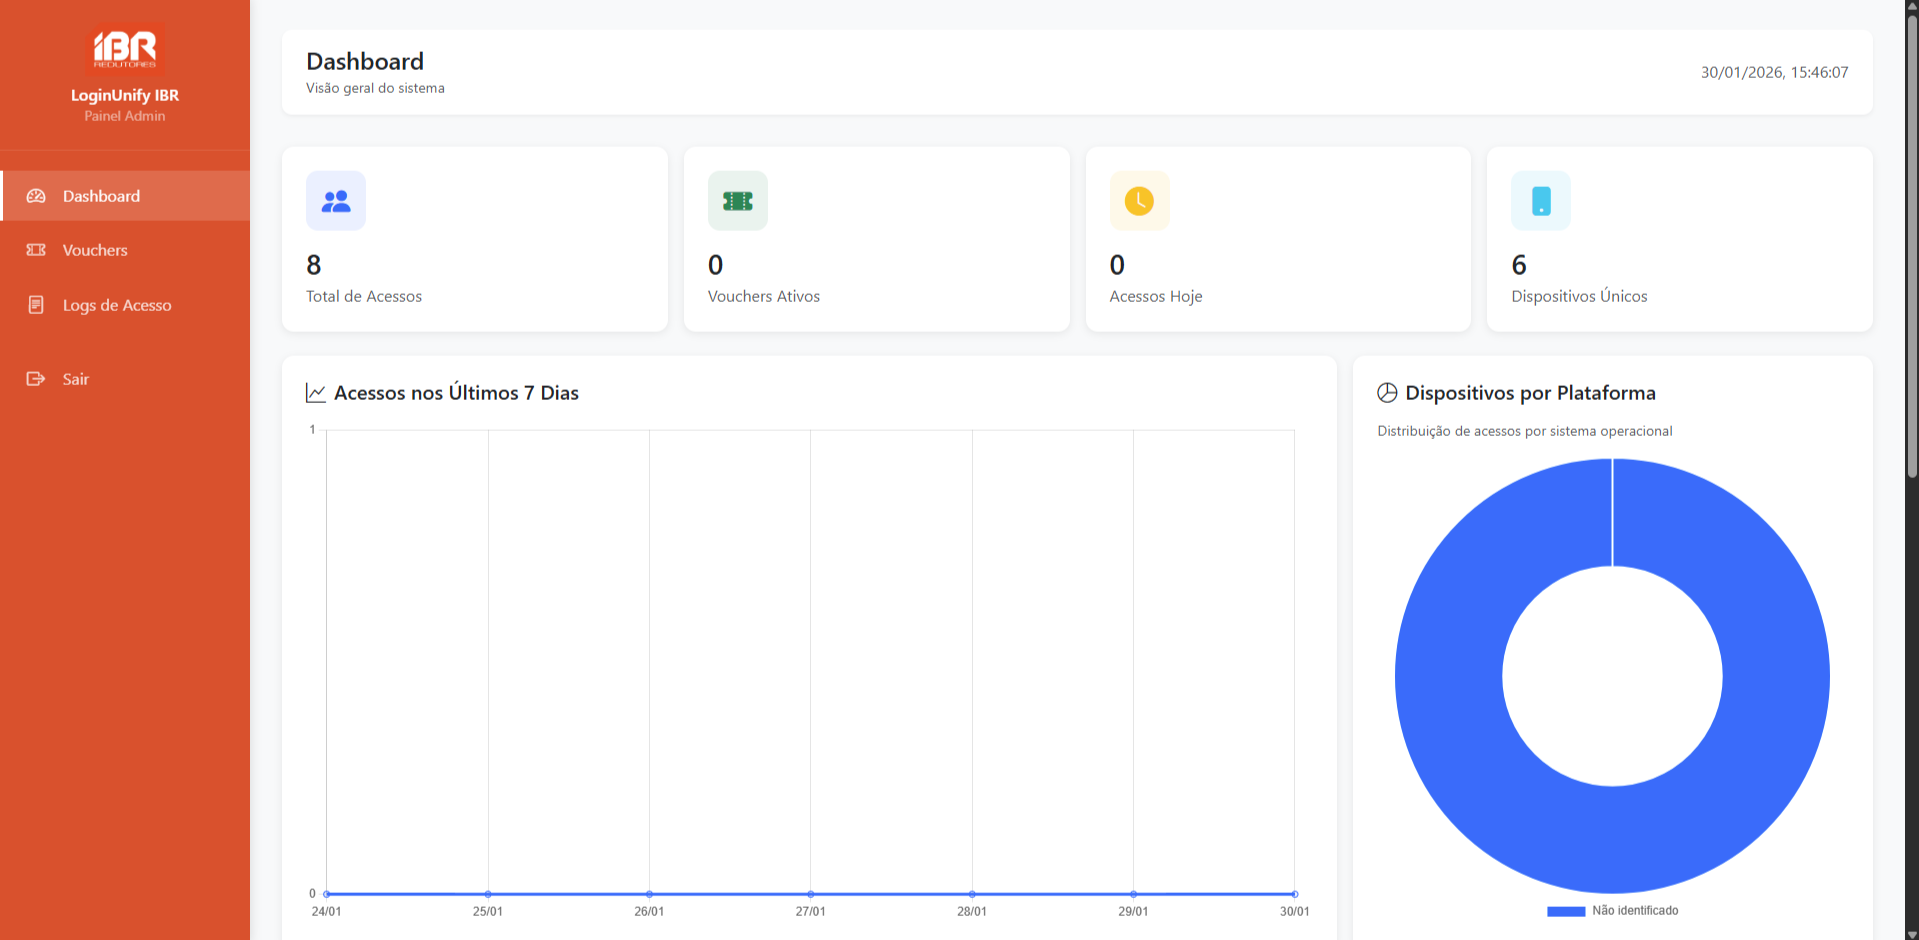Click the IBR logo in sidebar
This screenshot has width=1919, height=940.
[x=125, y=49]
